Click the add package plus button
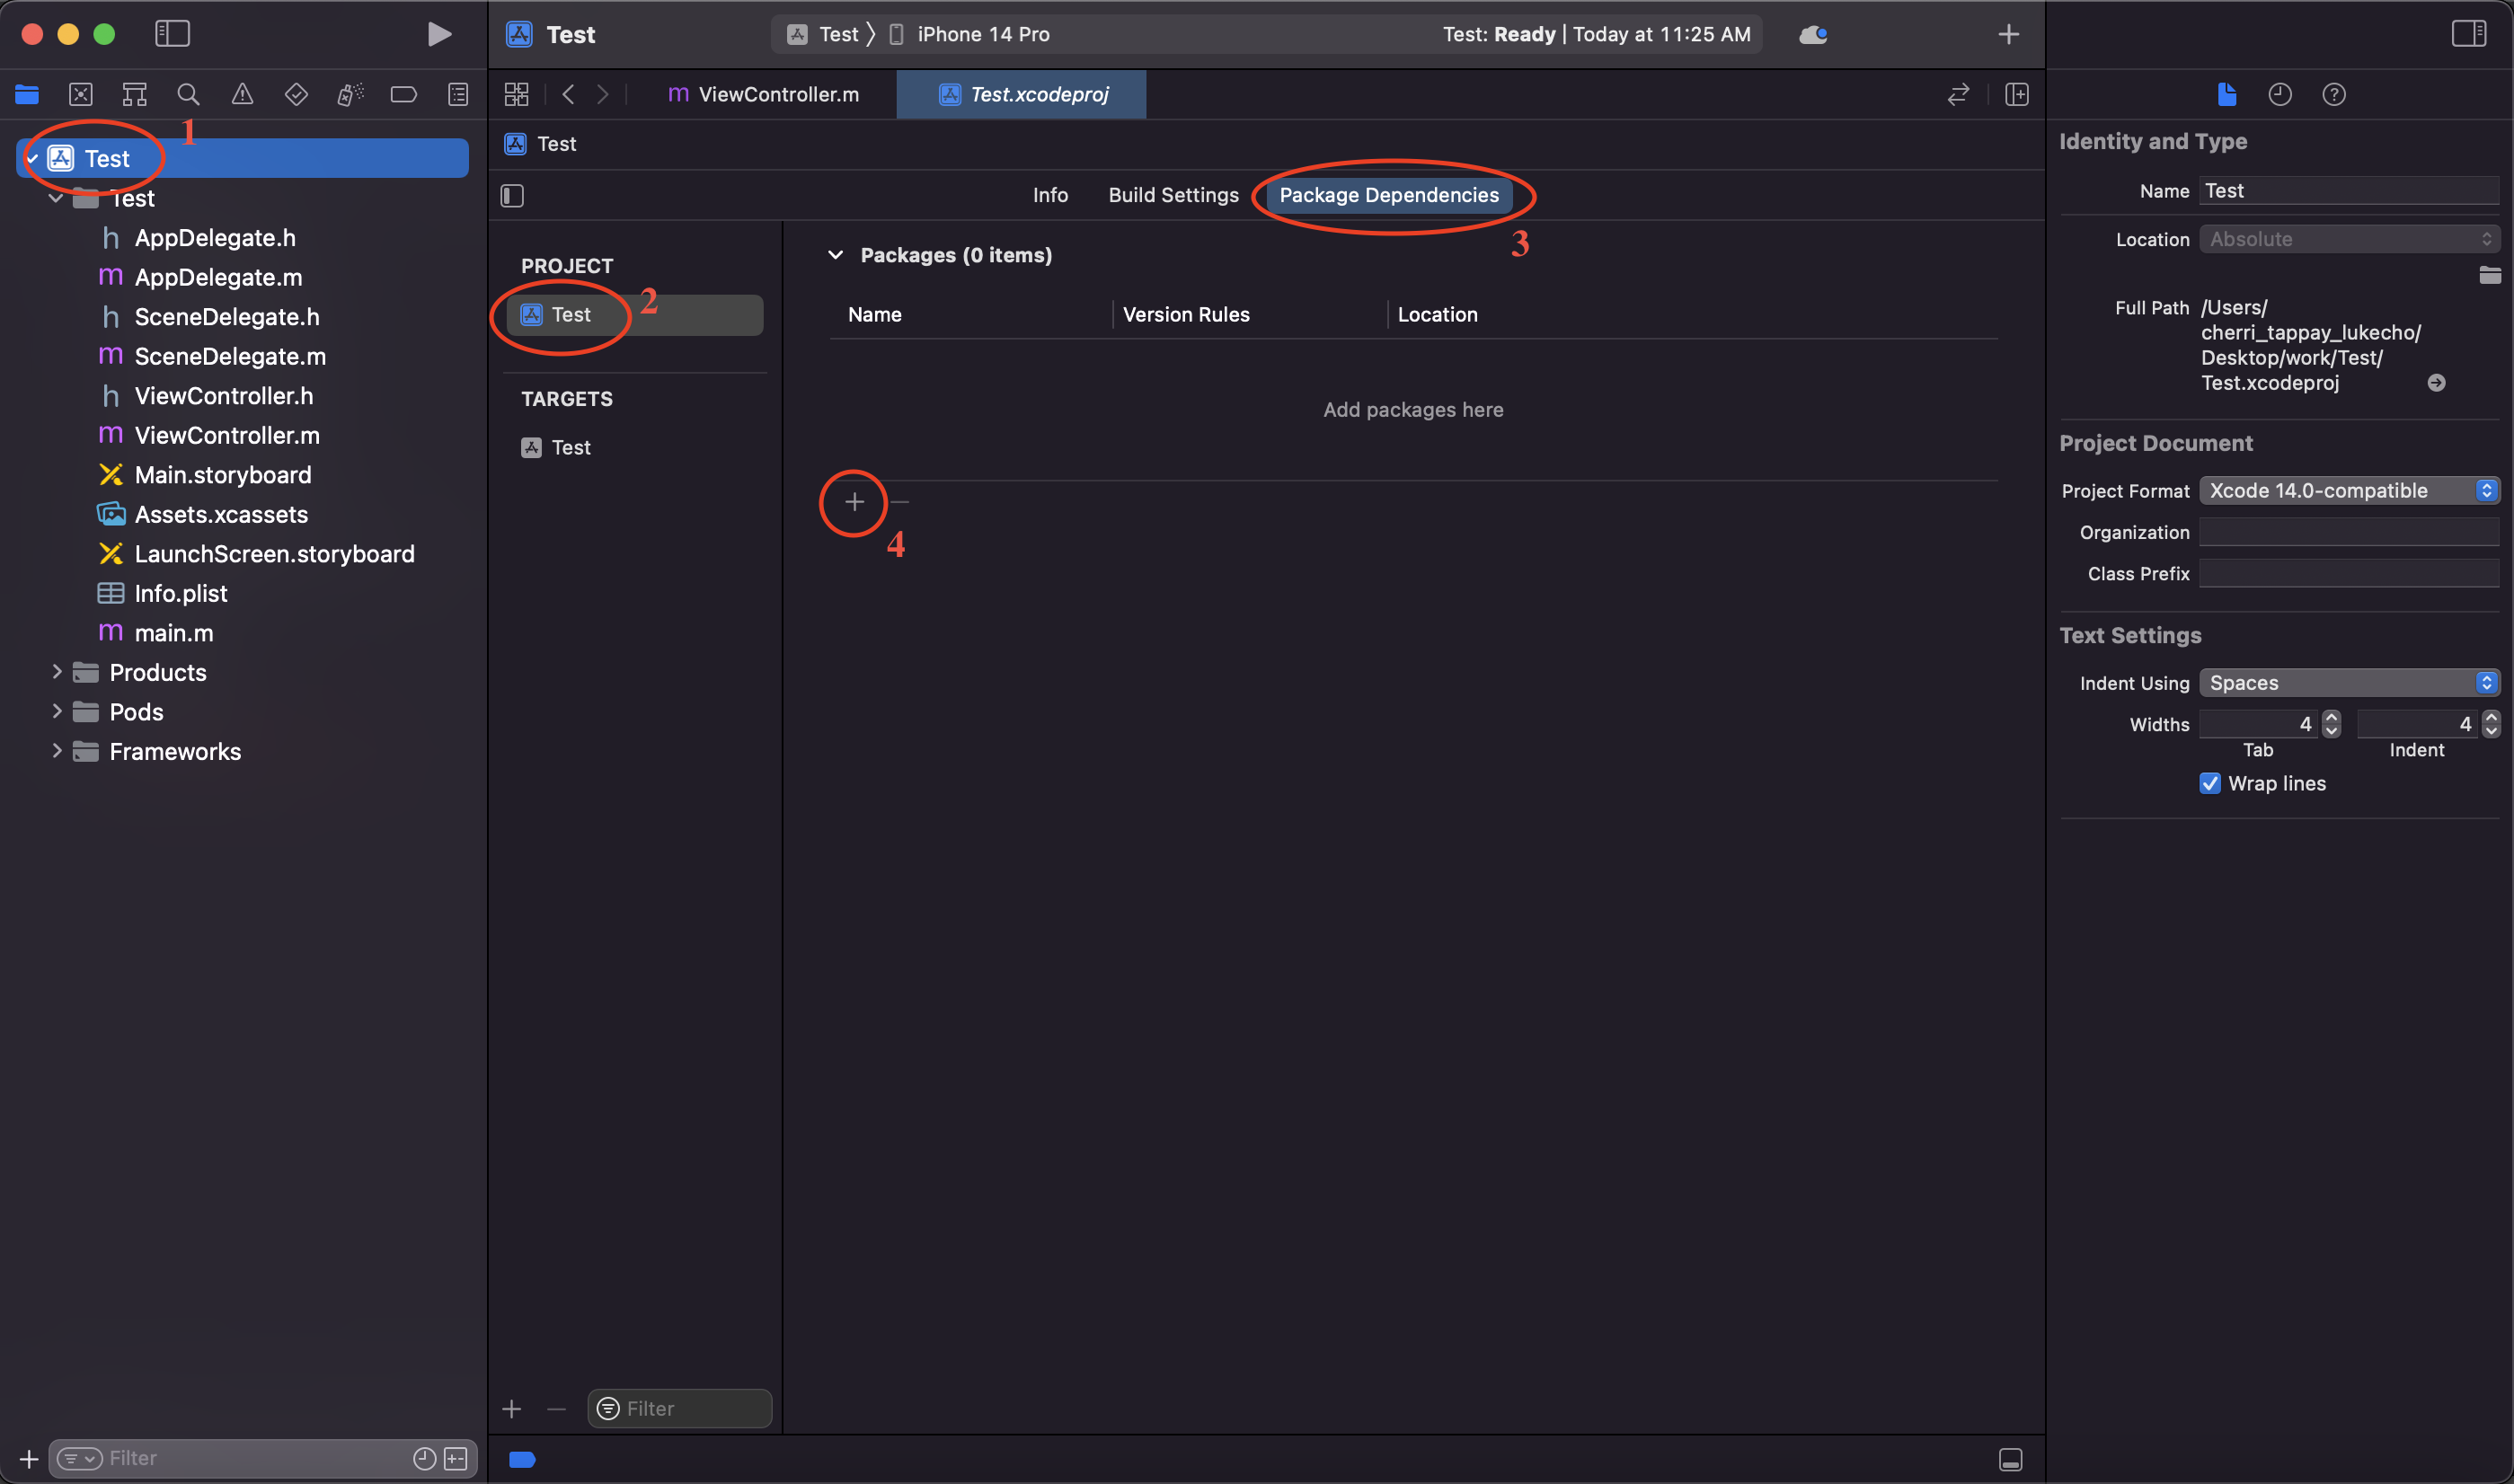The image size is (2514, 1484). click(x=854, y=502)
